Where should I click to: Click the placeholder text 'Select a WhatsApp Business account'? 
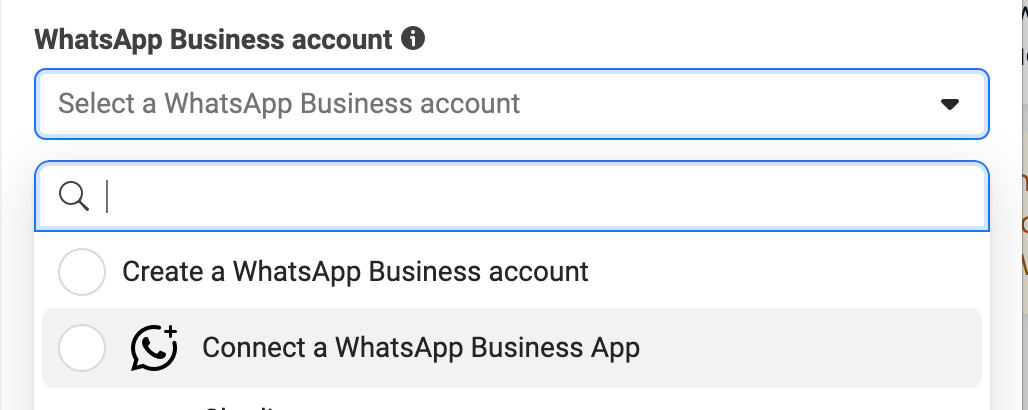[289, 103]
